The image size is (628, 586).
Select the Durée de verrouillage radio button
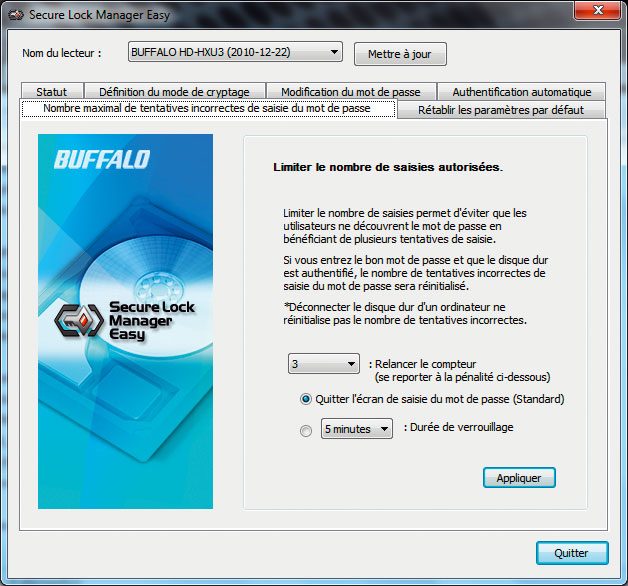(306, 431)
